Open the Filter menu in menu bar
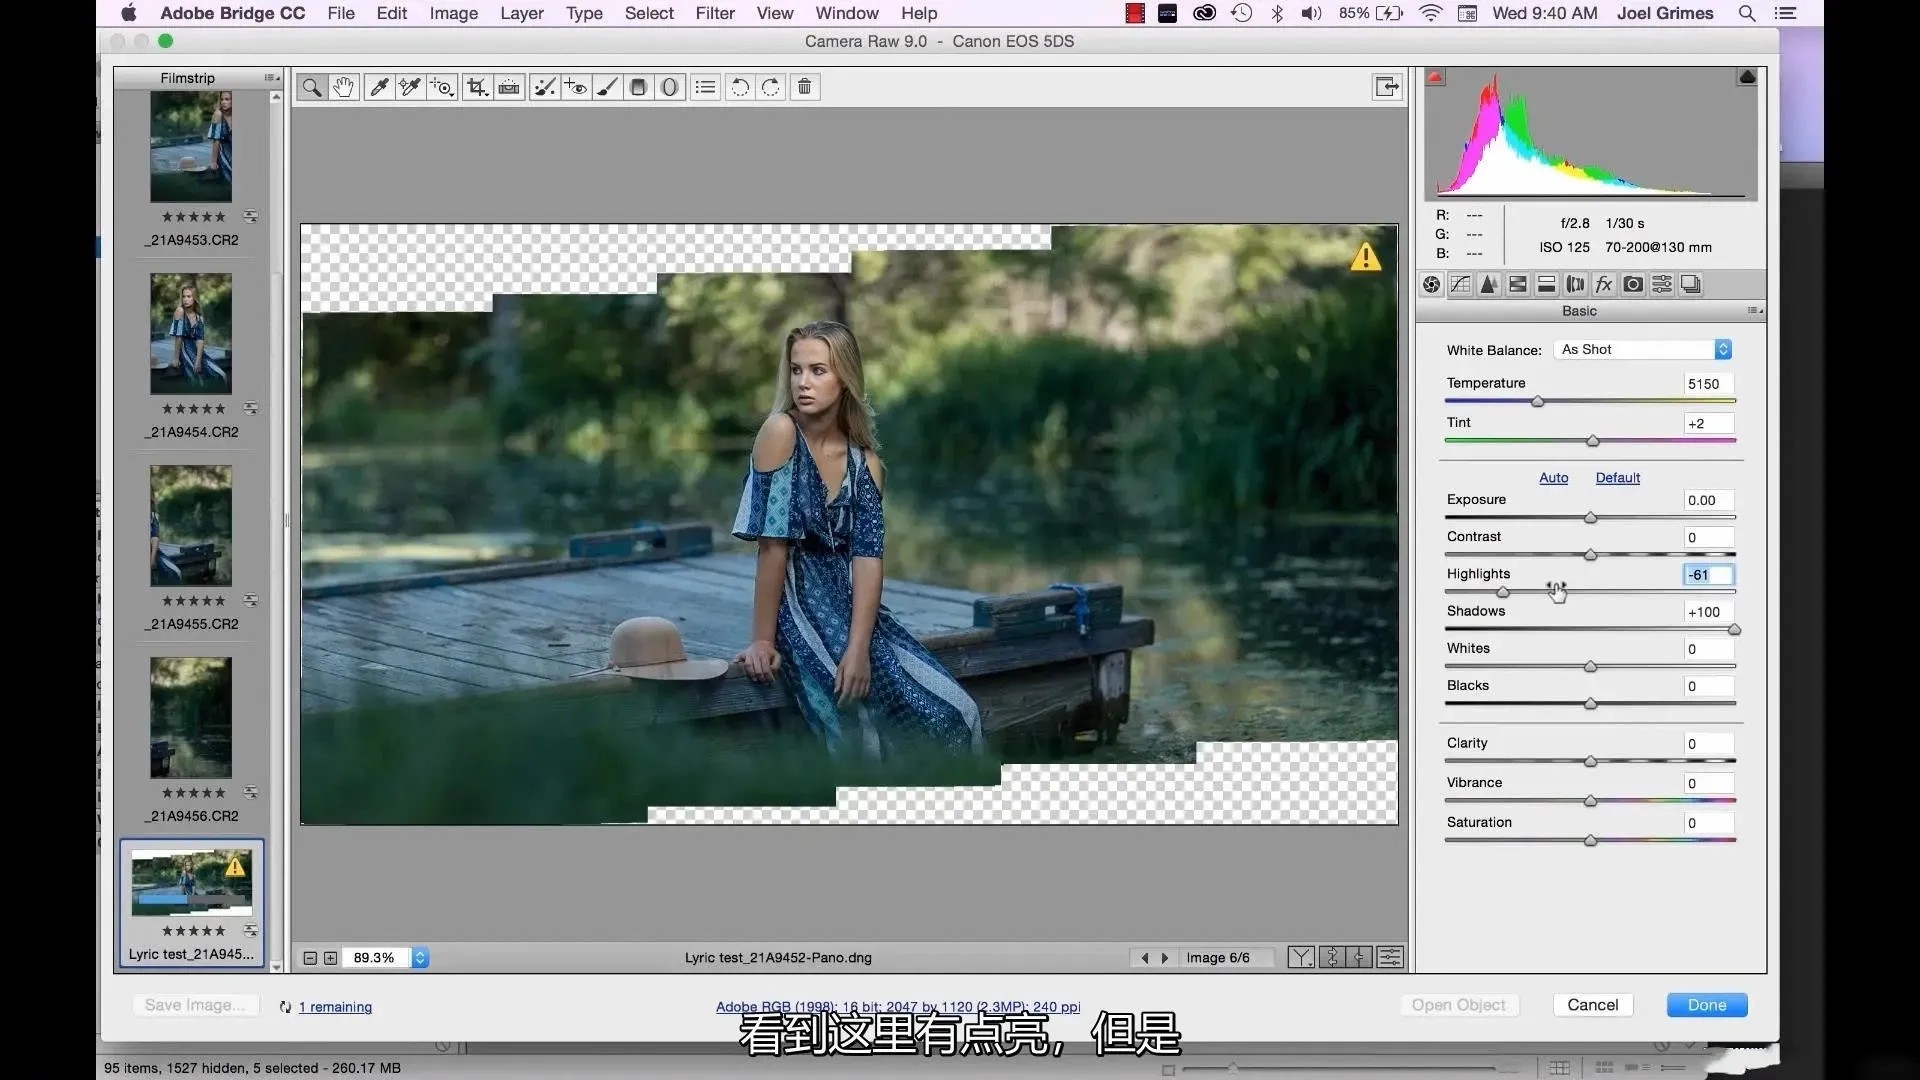Image resolution: width=1920 pixels, height=1080 pixels. point(714,13)
